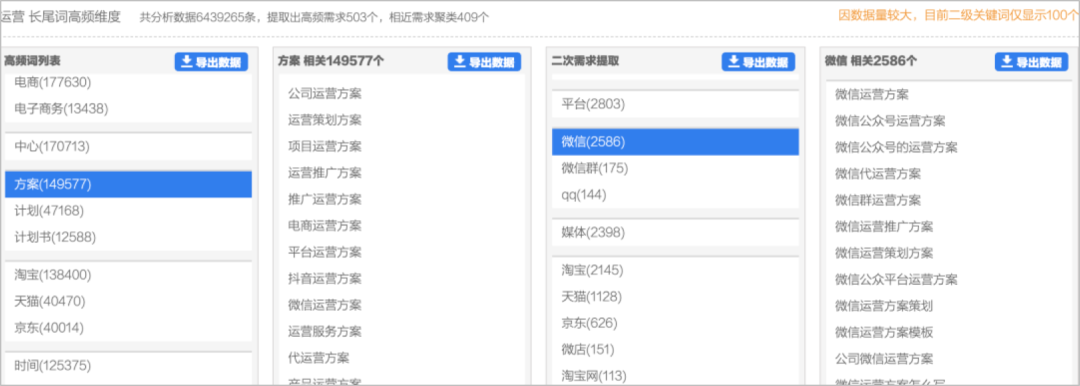The height and width of the screenshot is (386, 1080).
Task: Select highlighted 微信(2586) item
Action: pos(676,142)
